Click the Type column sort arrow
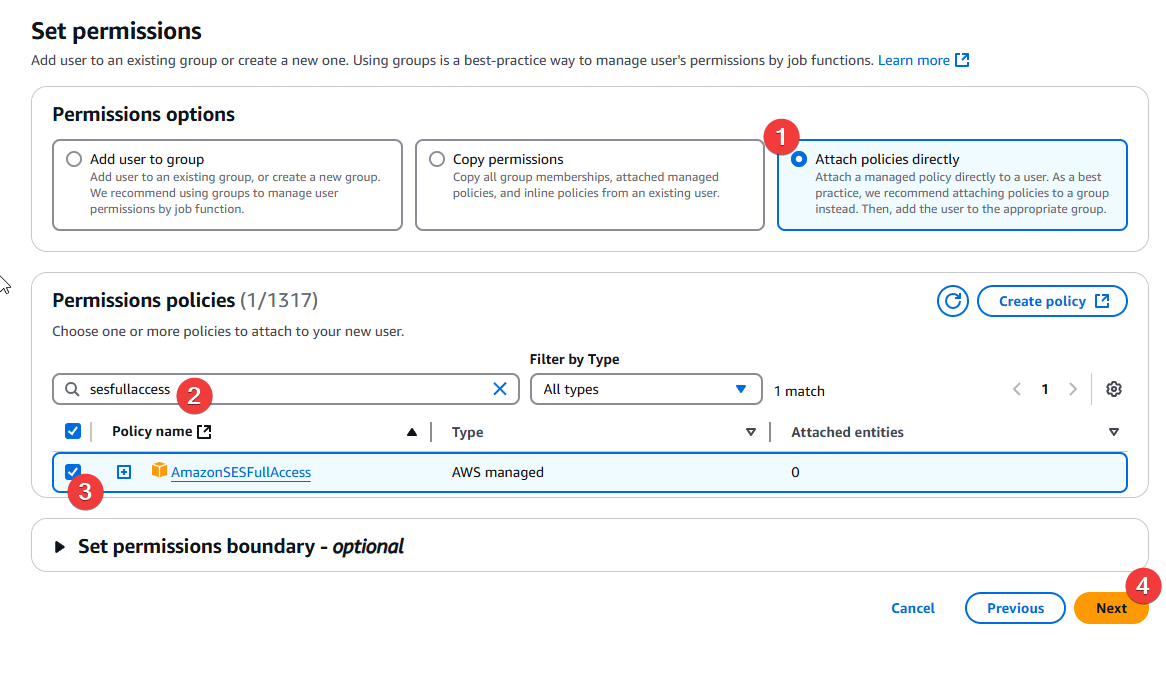 coord(751,432)
